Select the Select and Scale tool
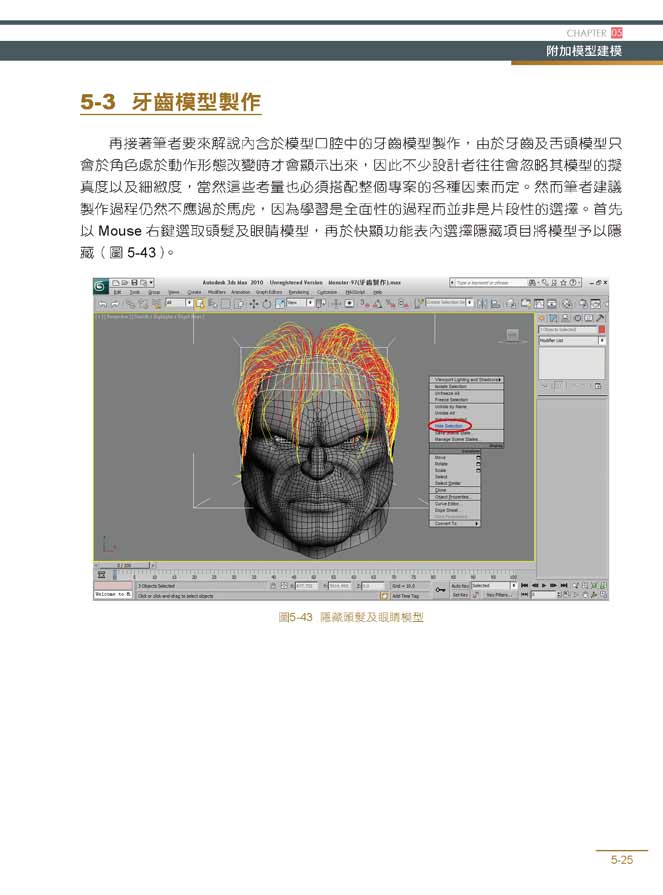 [280, 304]
